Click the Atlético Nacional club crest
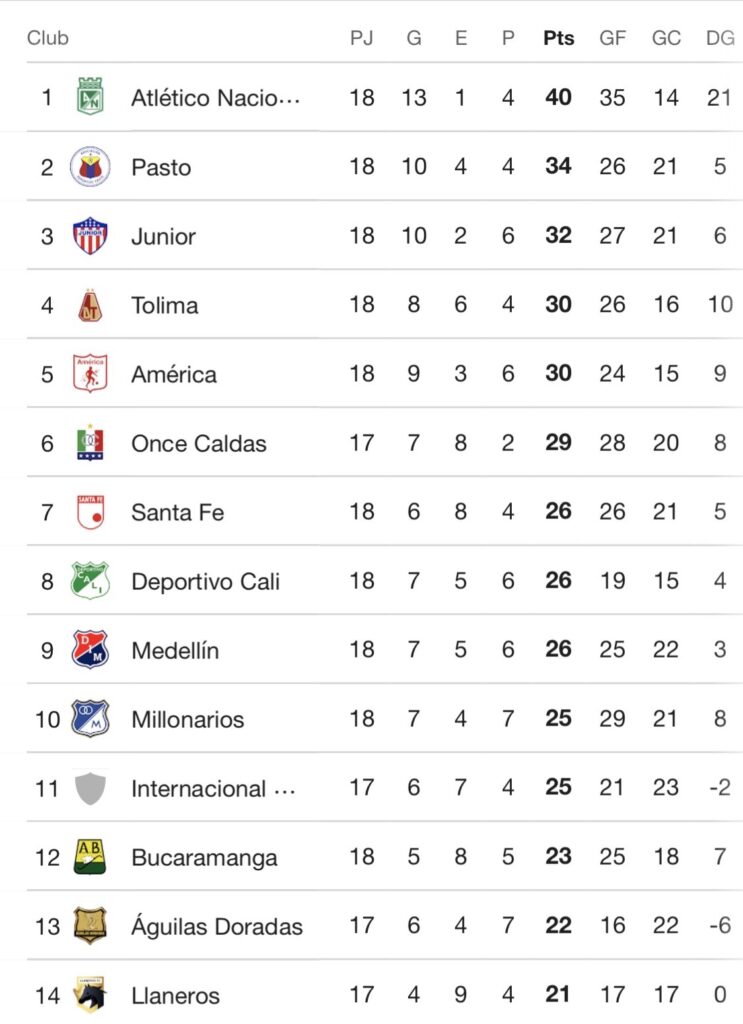Image resolution: width=743 pixels, height=1024 pixels. (90, 97)
